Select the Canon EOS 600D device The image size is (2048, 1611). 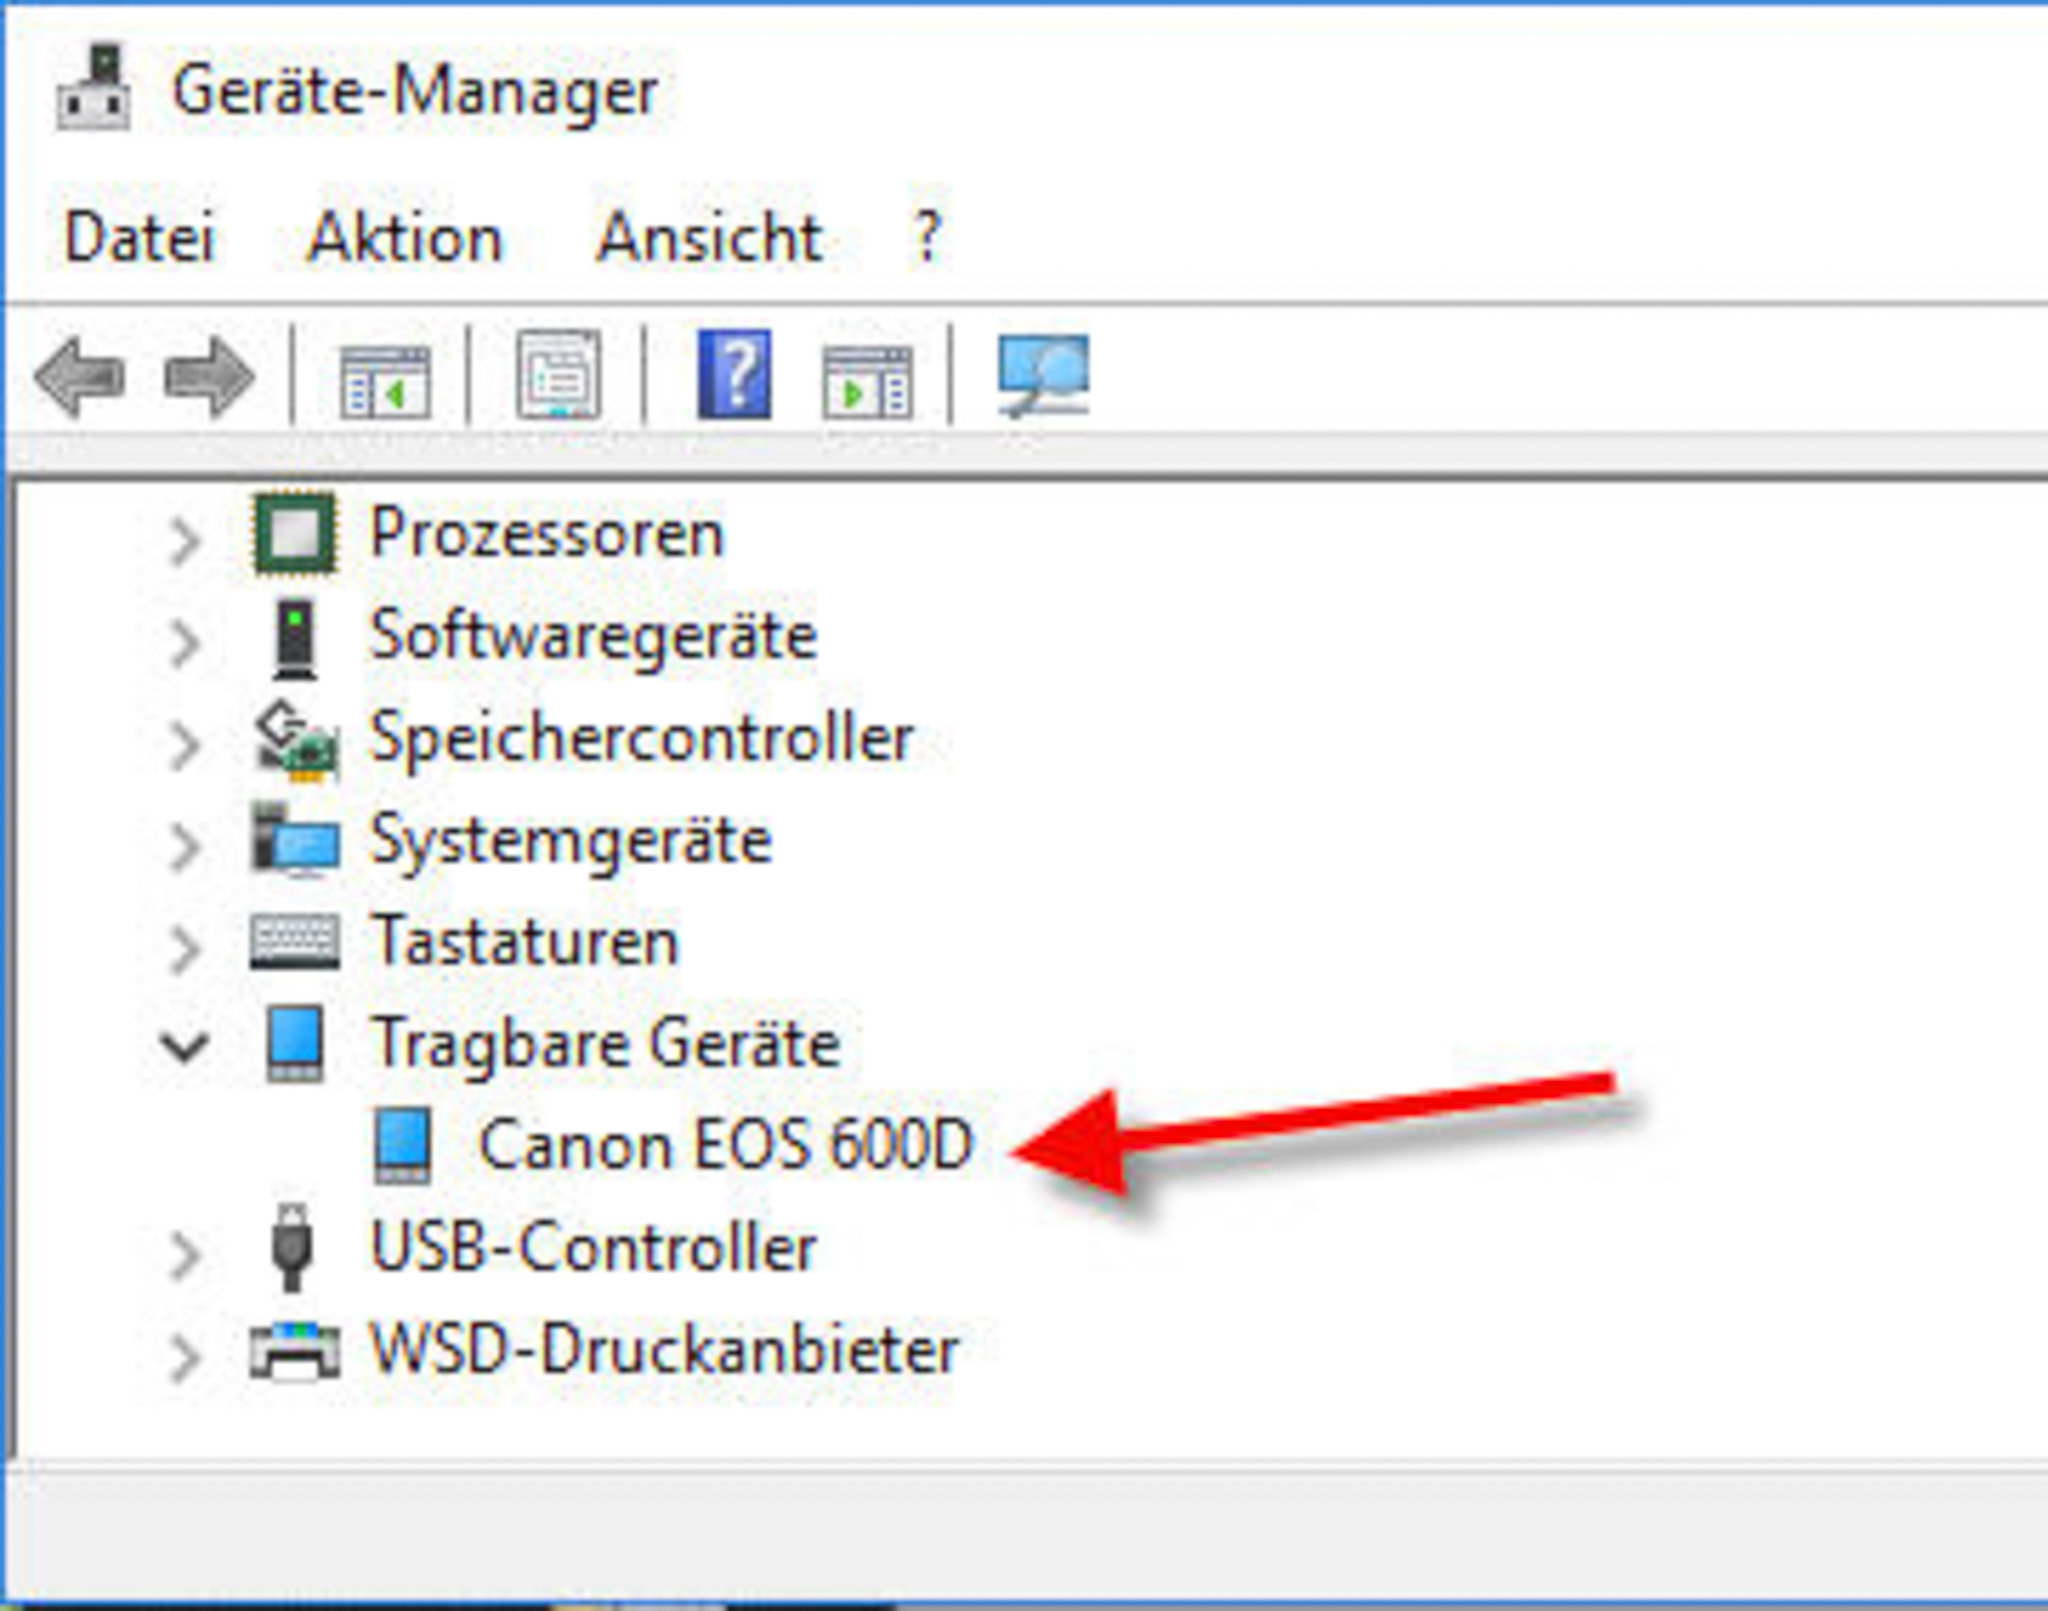click(724, 1145)
